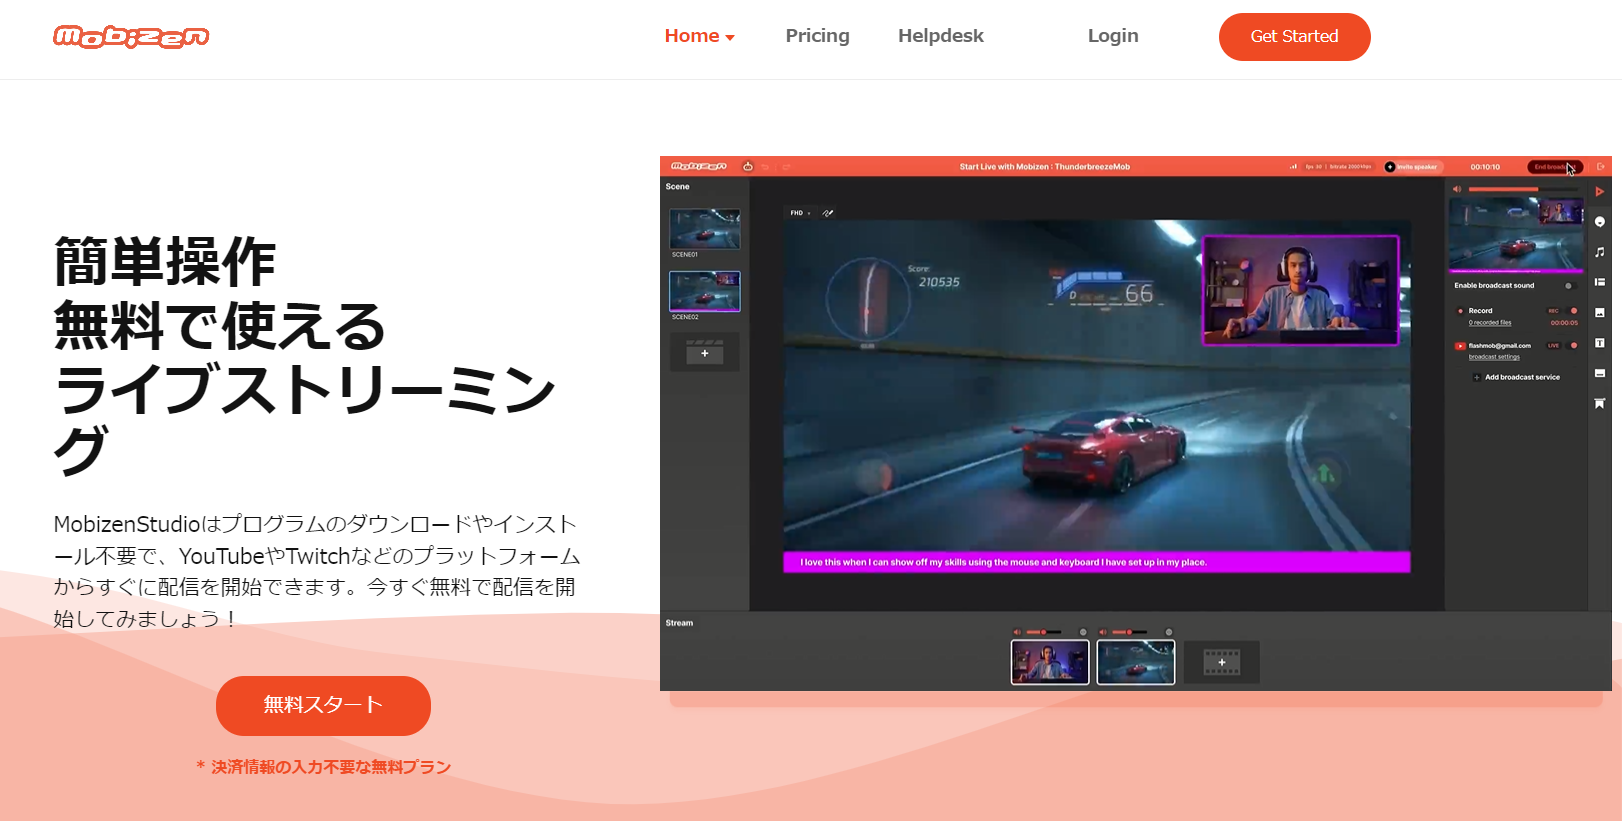1622x821 pixels.
Task: Click the 無料スタート button
Action: 323,706
